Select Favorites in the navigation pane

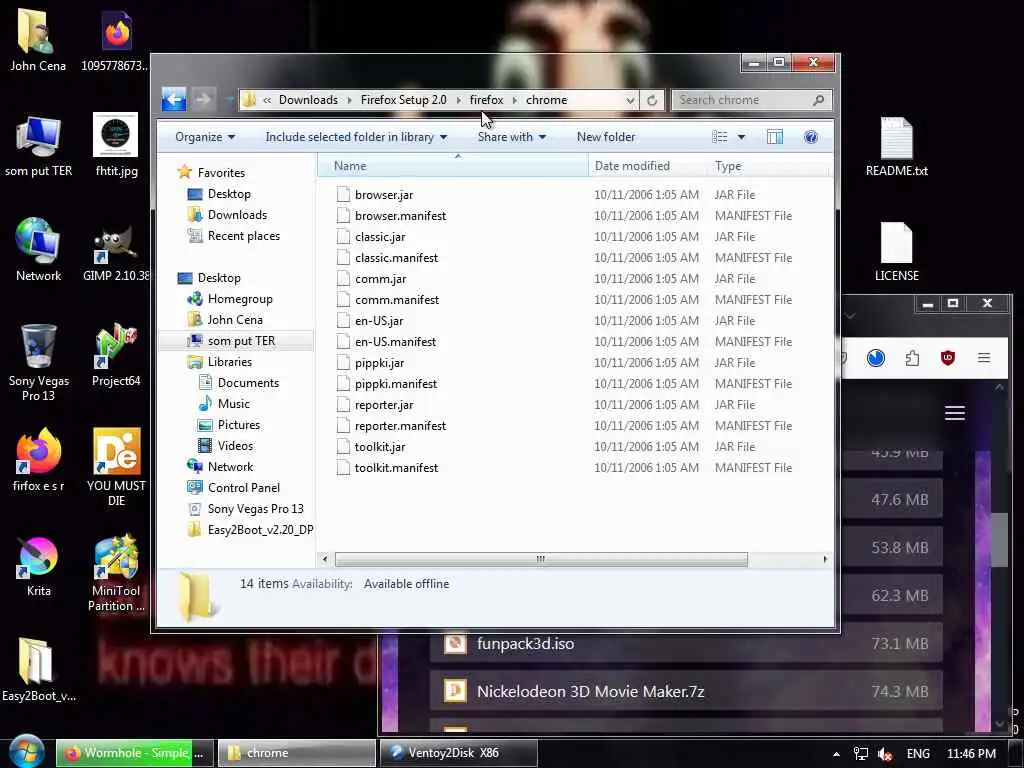click(x=221, y=172)
